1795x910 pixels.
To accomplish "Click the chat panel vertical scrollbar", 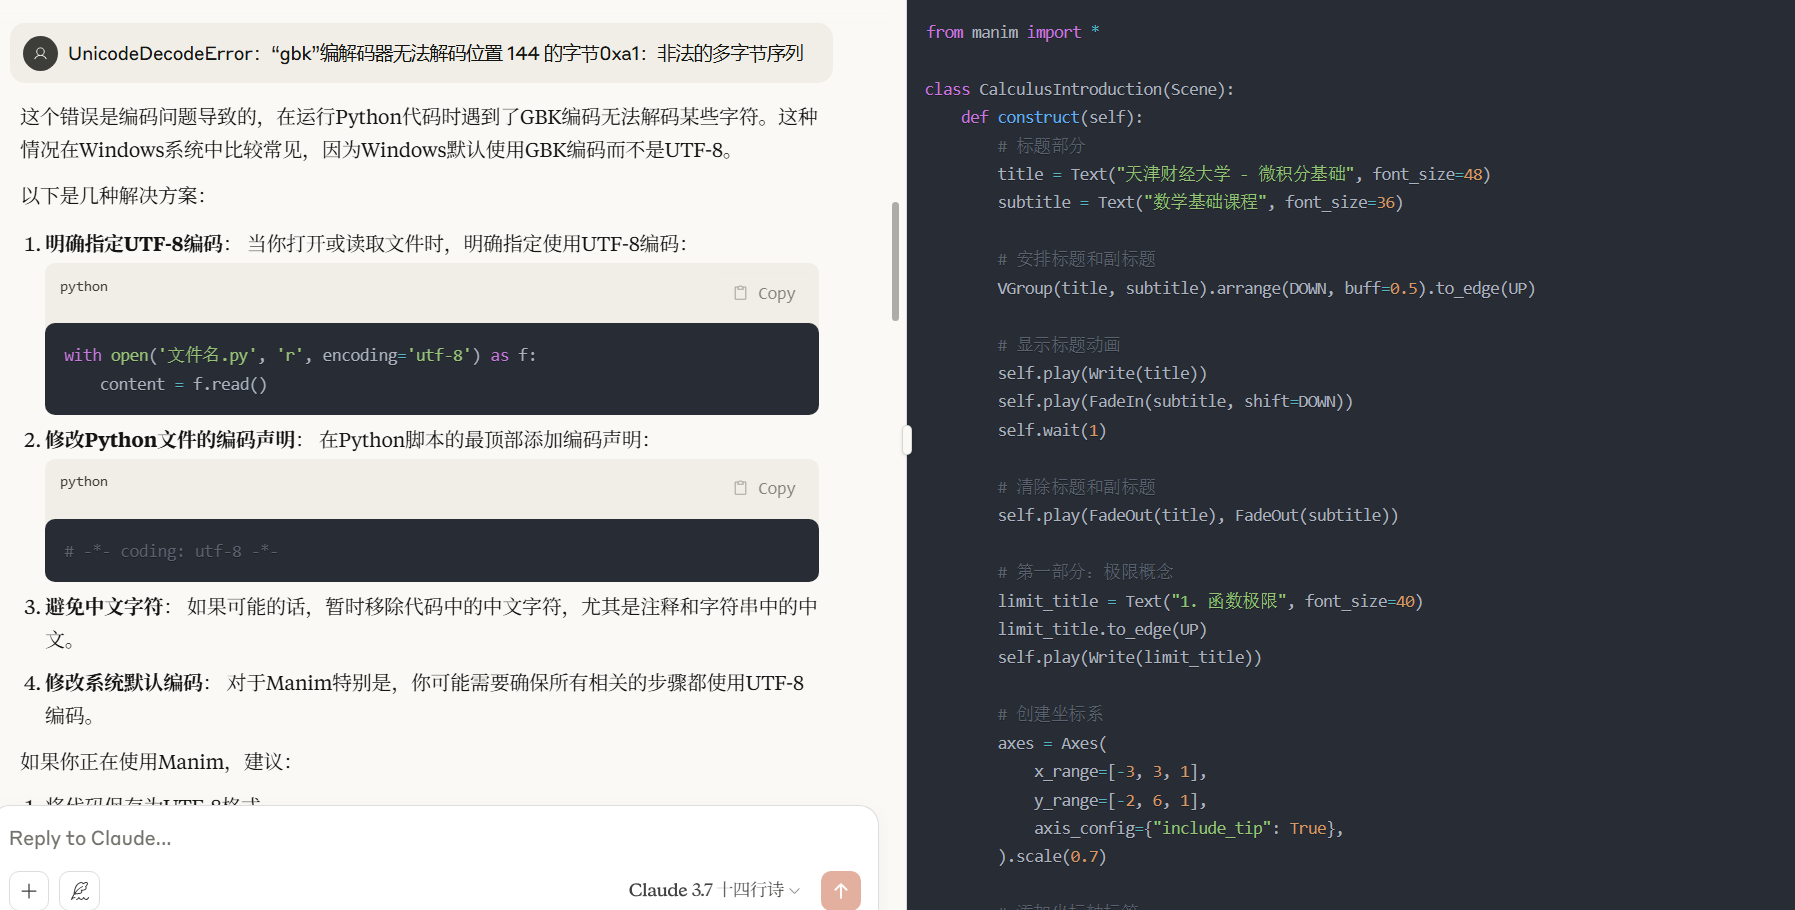I will click(x=895, y=261).
